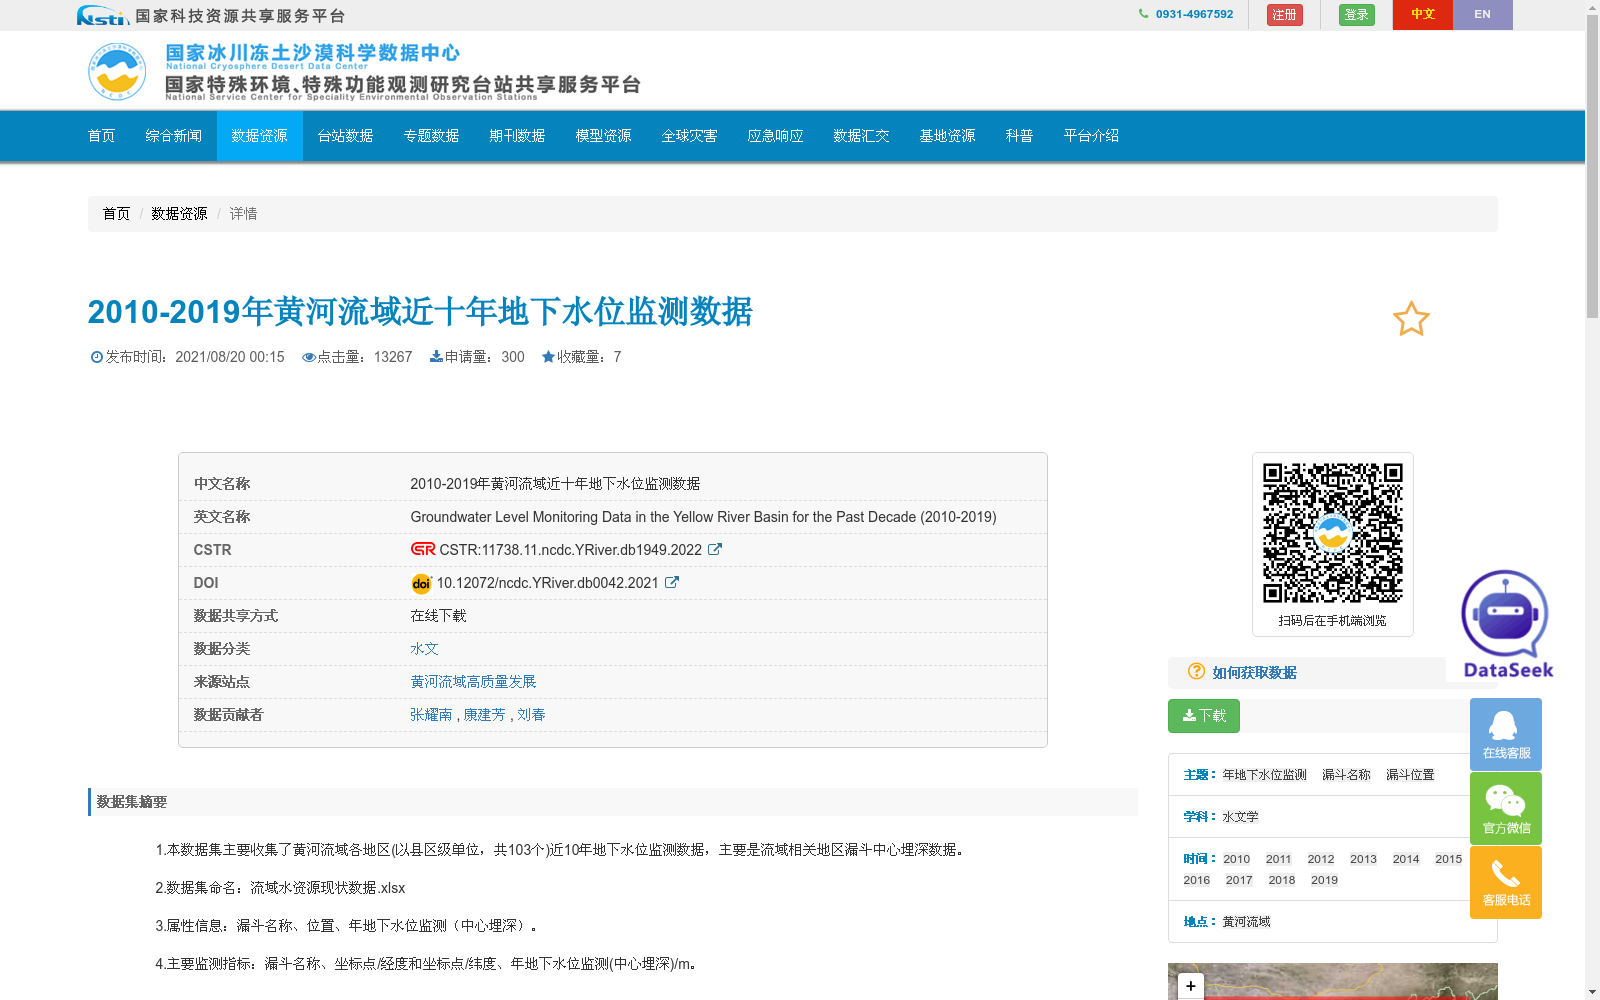Screen dimensions: 1600x1000
Task: Open official WeChat widget
Action: pos(1506,808)
